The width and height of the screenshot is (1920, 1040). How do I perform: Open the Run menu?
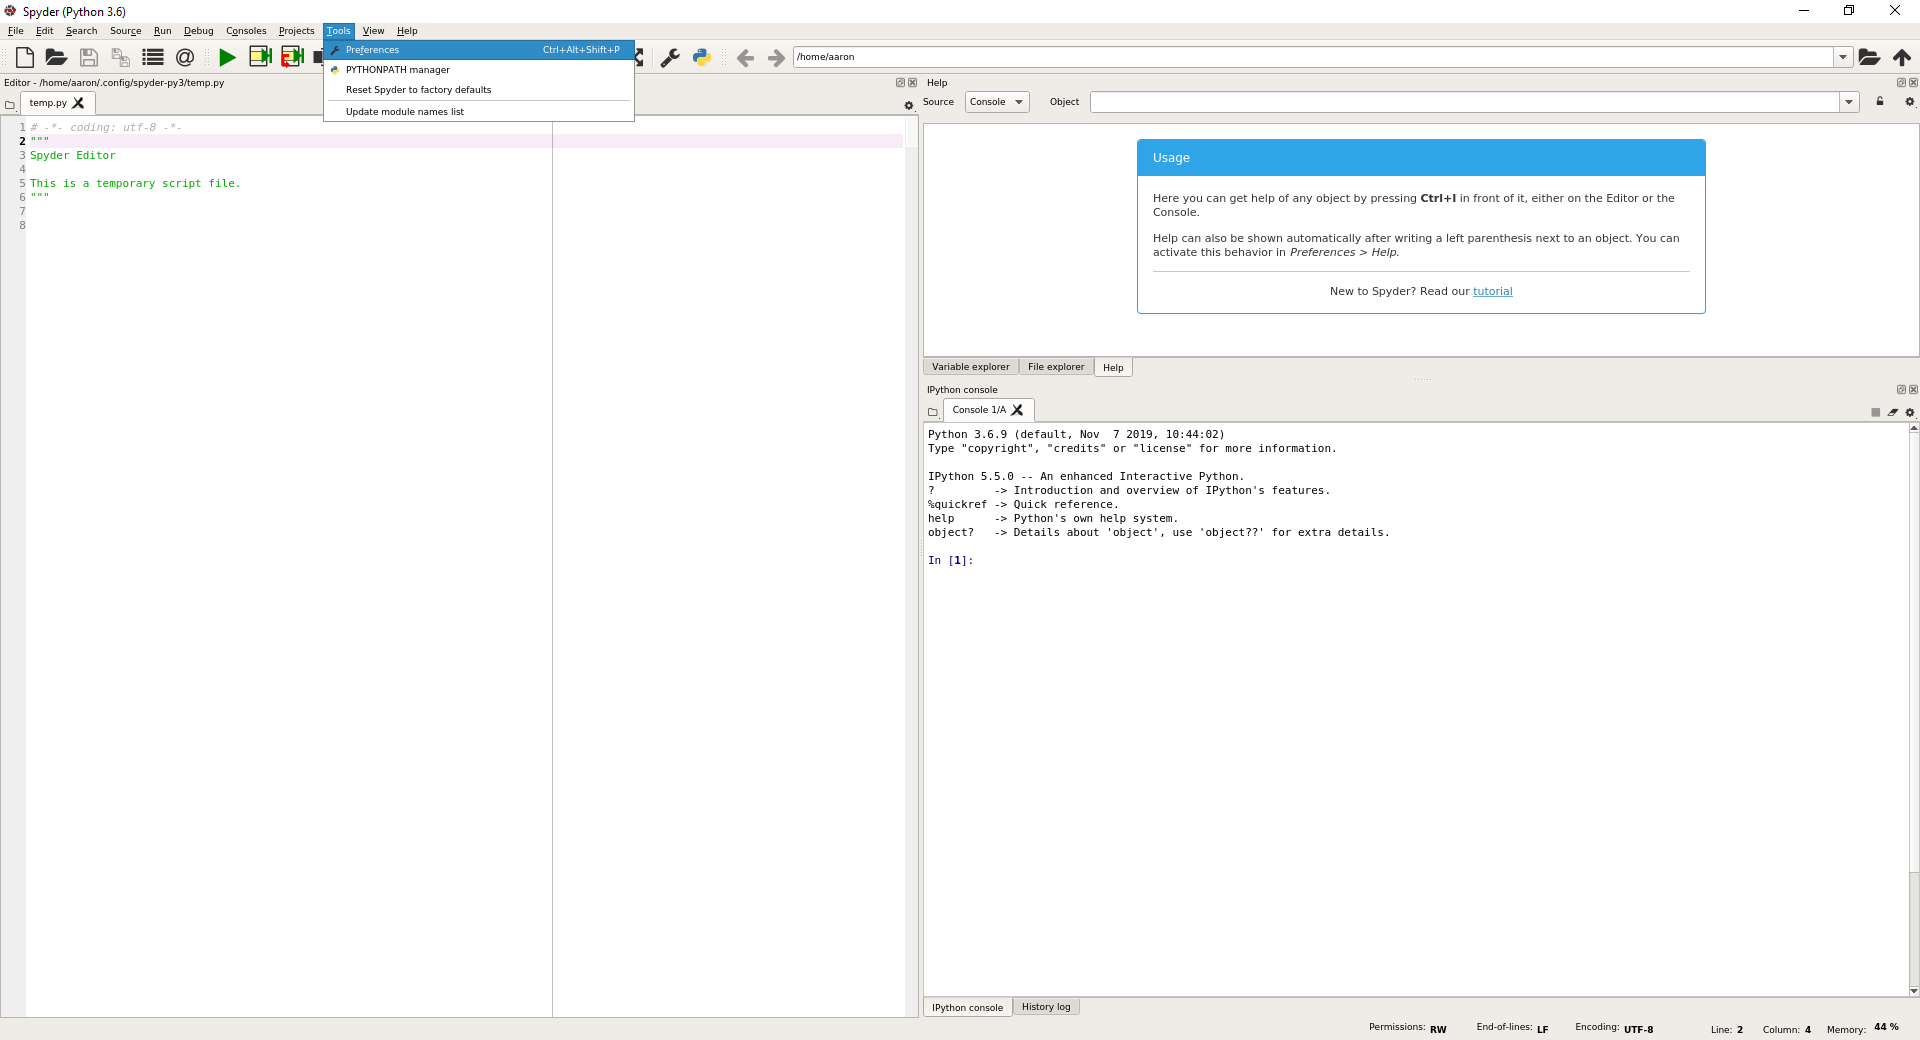(x=163, y=31)
